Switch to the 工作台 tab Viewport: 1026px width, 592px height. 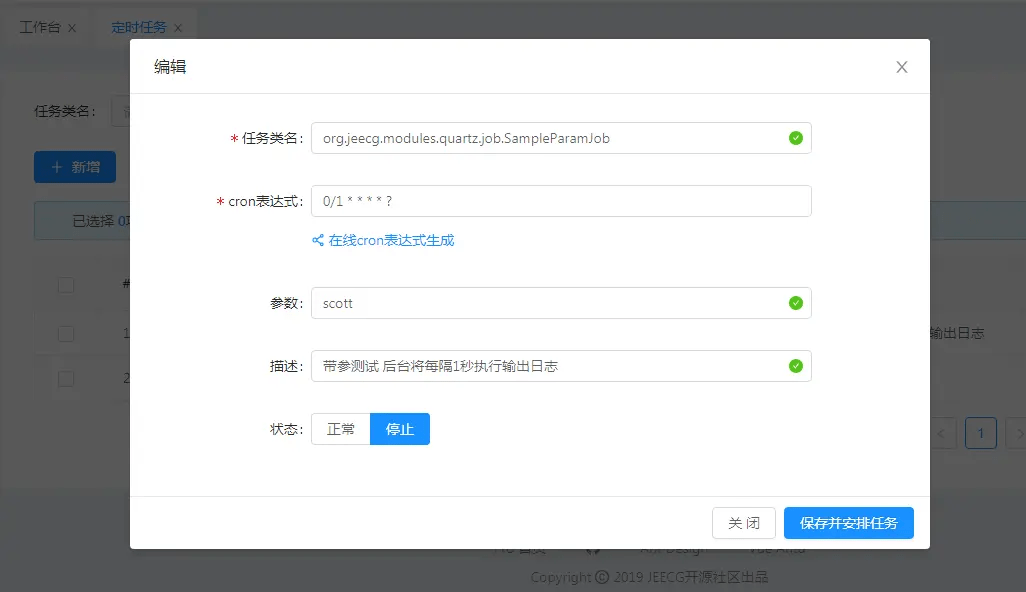click(x=40, y=27)
